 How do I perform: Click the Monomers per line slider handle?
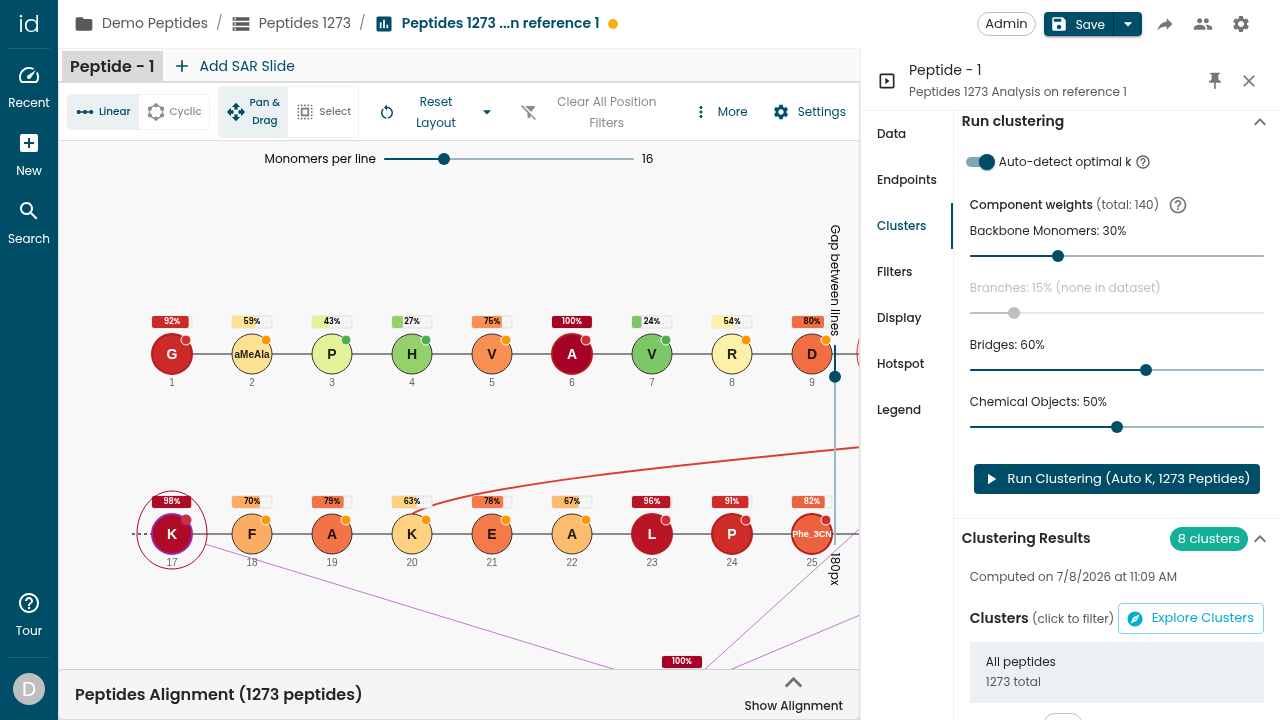(x=444, y=159)
